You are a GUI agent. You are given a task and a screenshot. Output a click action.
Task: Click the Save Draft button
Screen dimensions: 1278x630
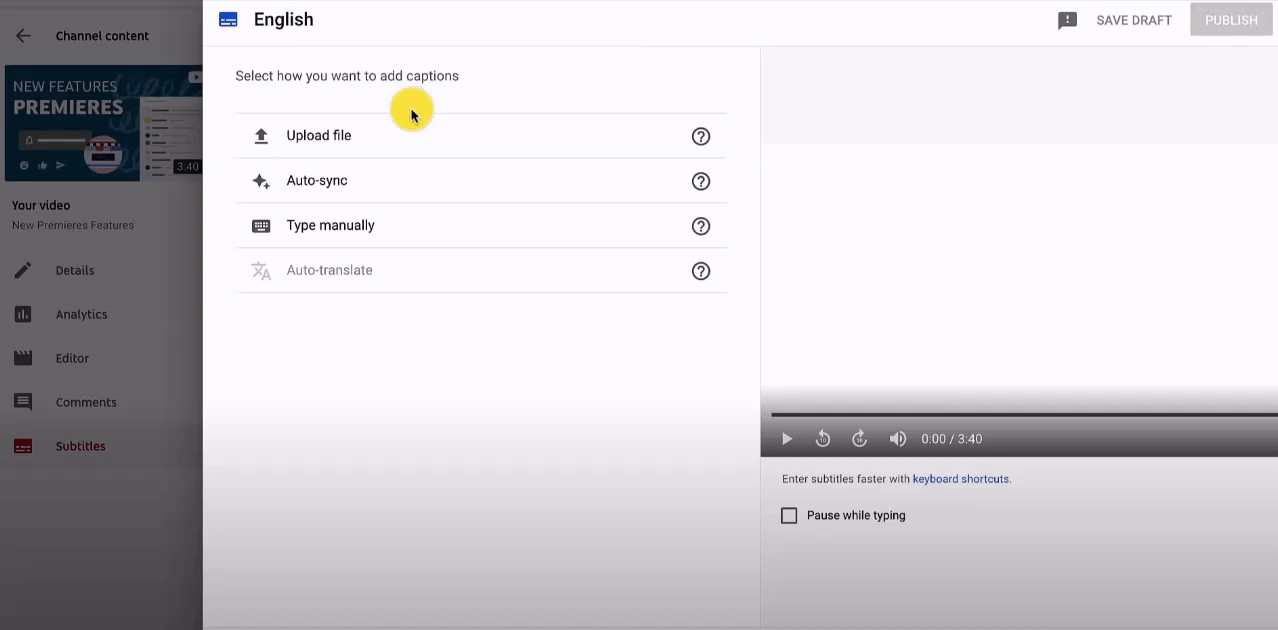tap(1134, 20)
